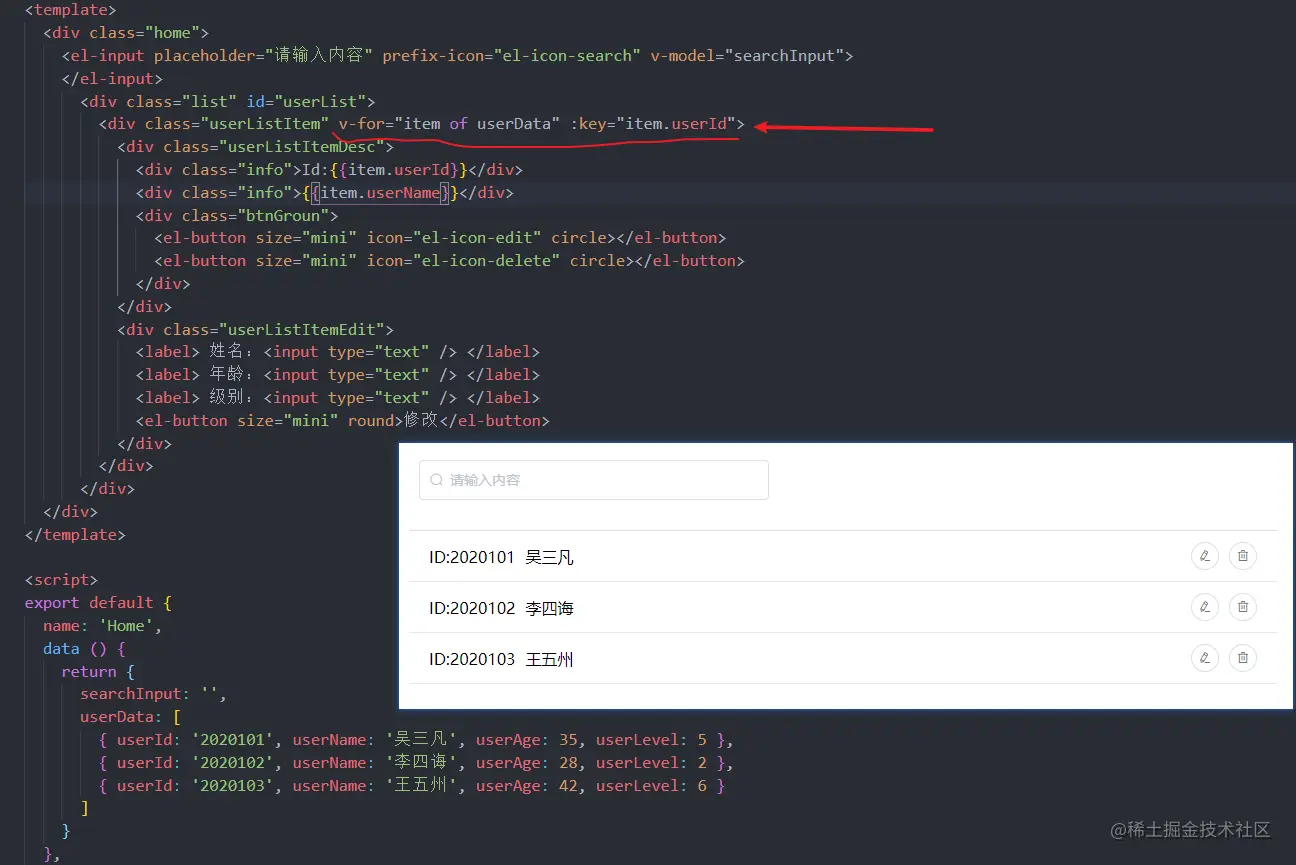
Task: Click the class="home" div line
Action: click(126, 33)
